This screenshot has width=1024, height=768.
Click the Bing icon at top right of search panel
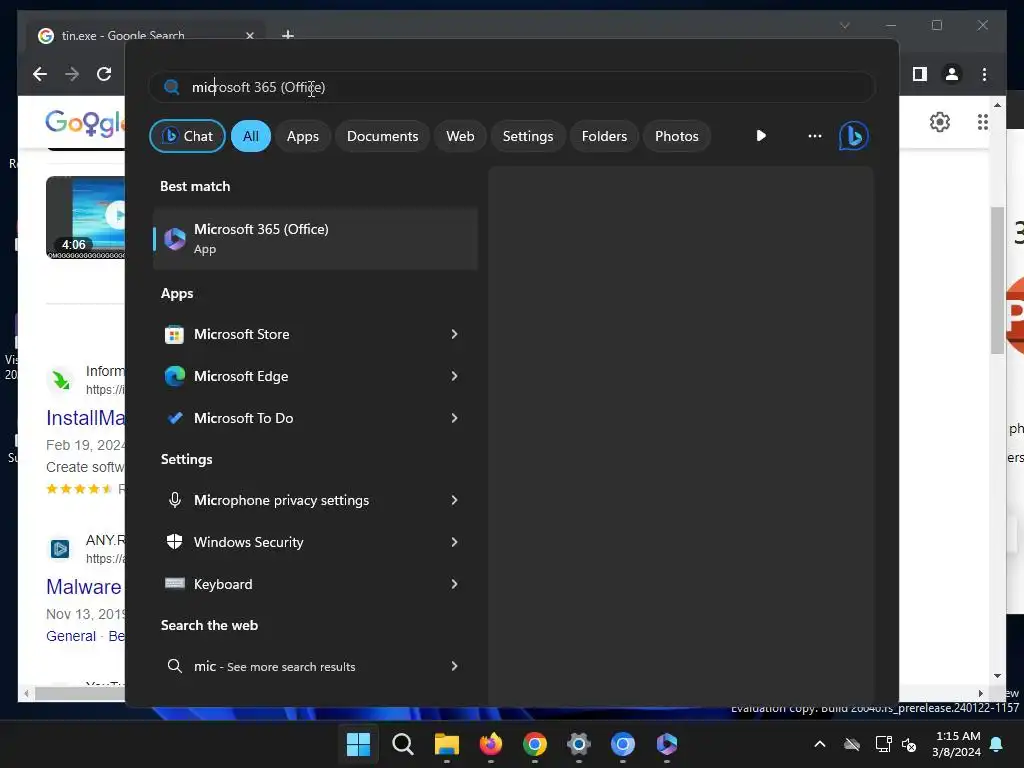pos(854,136)
